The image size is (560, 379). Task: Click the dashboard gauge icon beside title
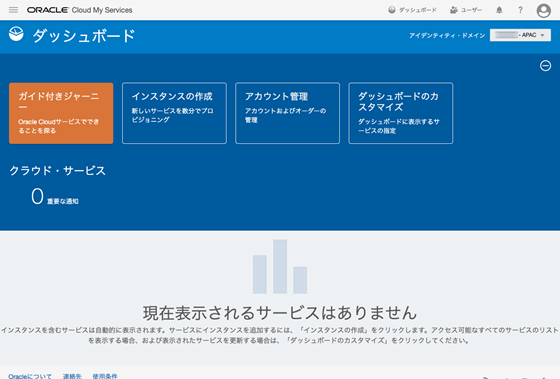click(16, 34)
